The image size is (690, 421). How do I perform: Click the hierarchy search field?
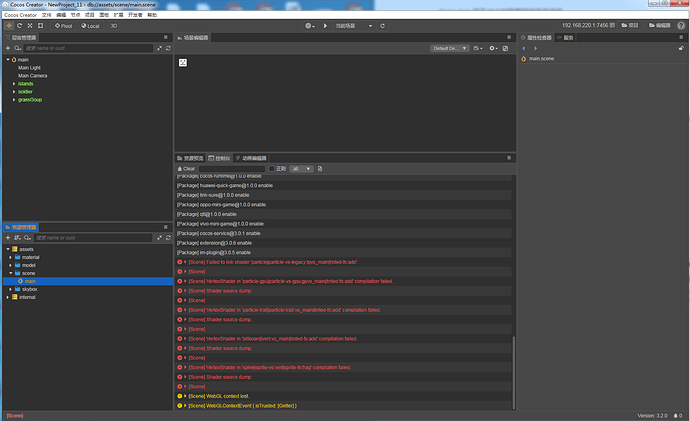88,48
